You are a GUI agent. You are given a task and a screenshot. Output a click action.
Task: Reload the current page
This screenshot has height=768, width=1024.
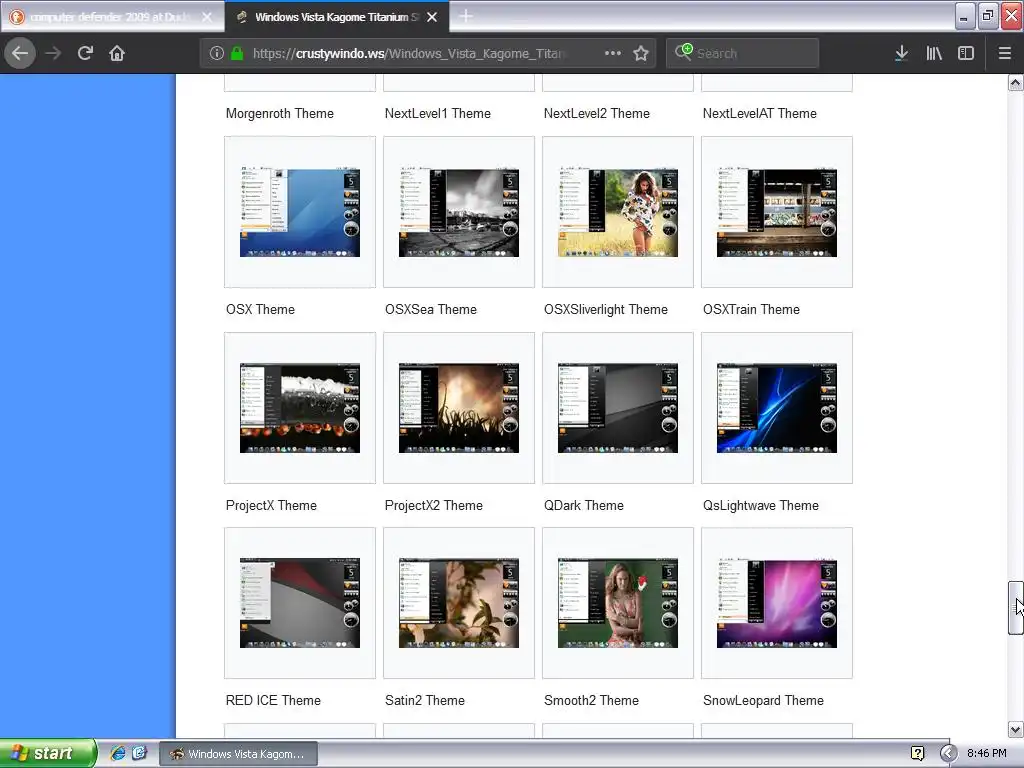pos(85,53)
